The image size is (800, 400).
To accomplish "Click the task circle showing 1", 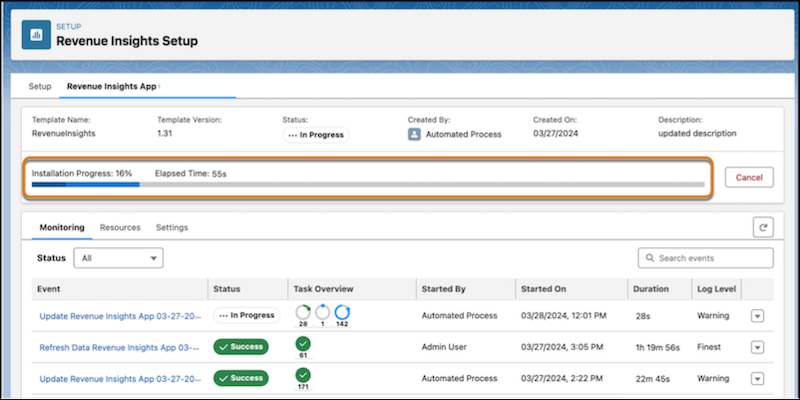I will point(322,312).
